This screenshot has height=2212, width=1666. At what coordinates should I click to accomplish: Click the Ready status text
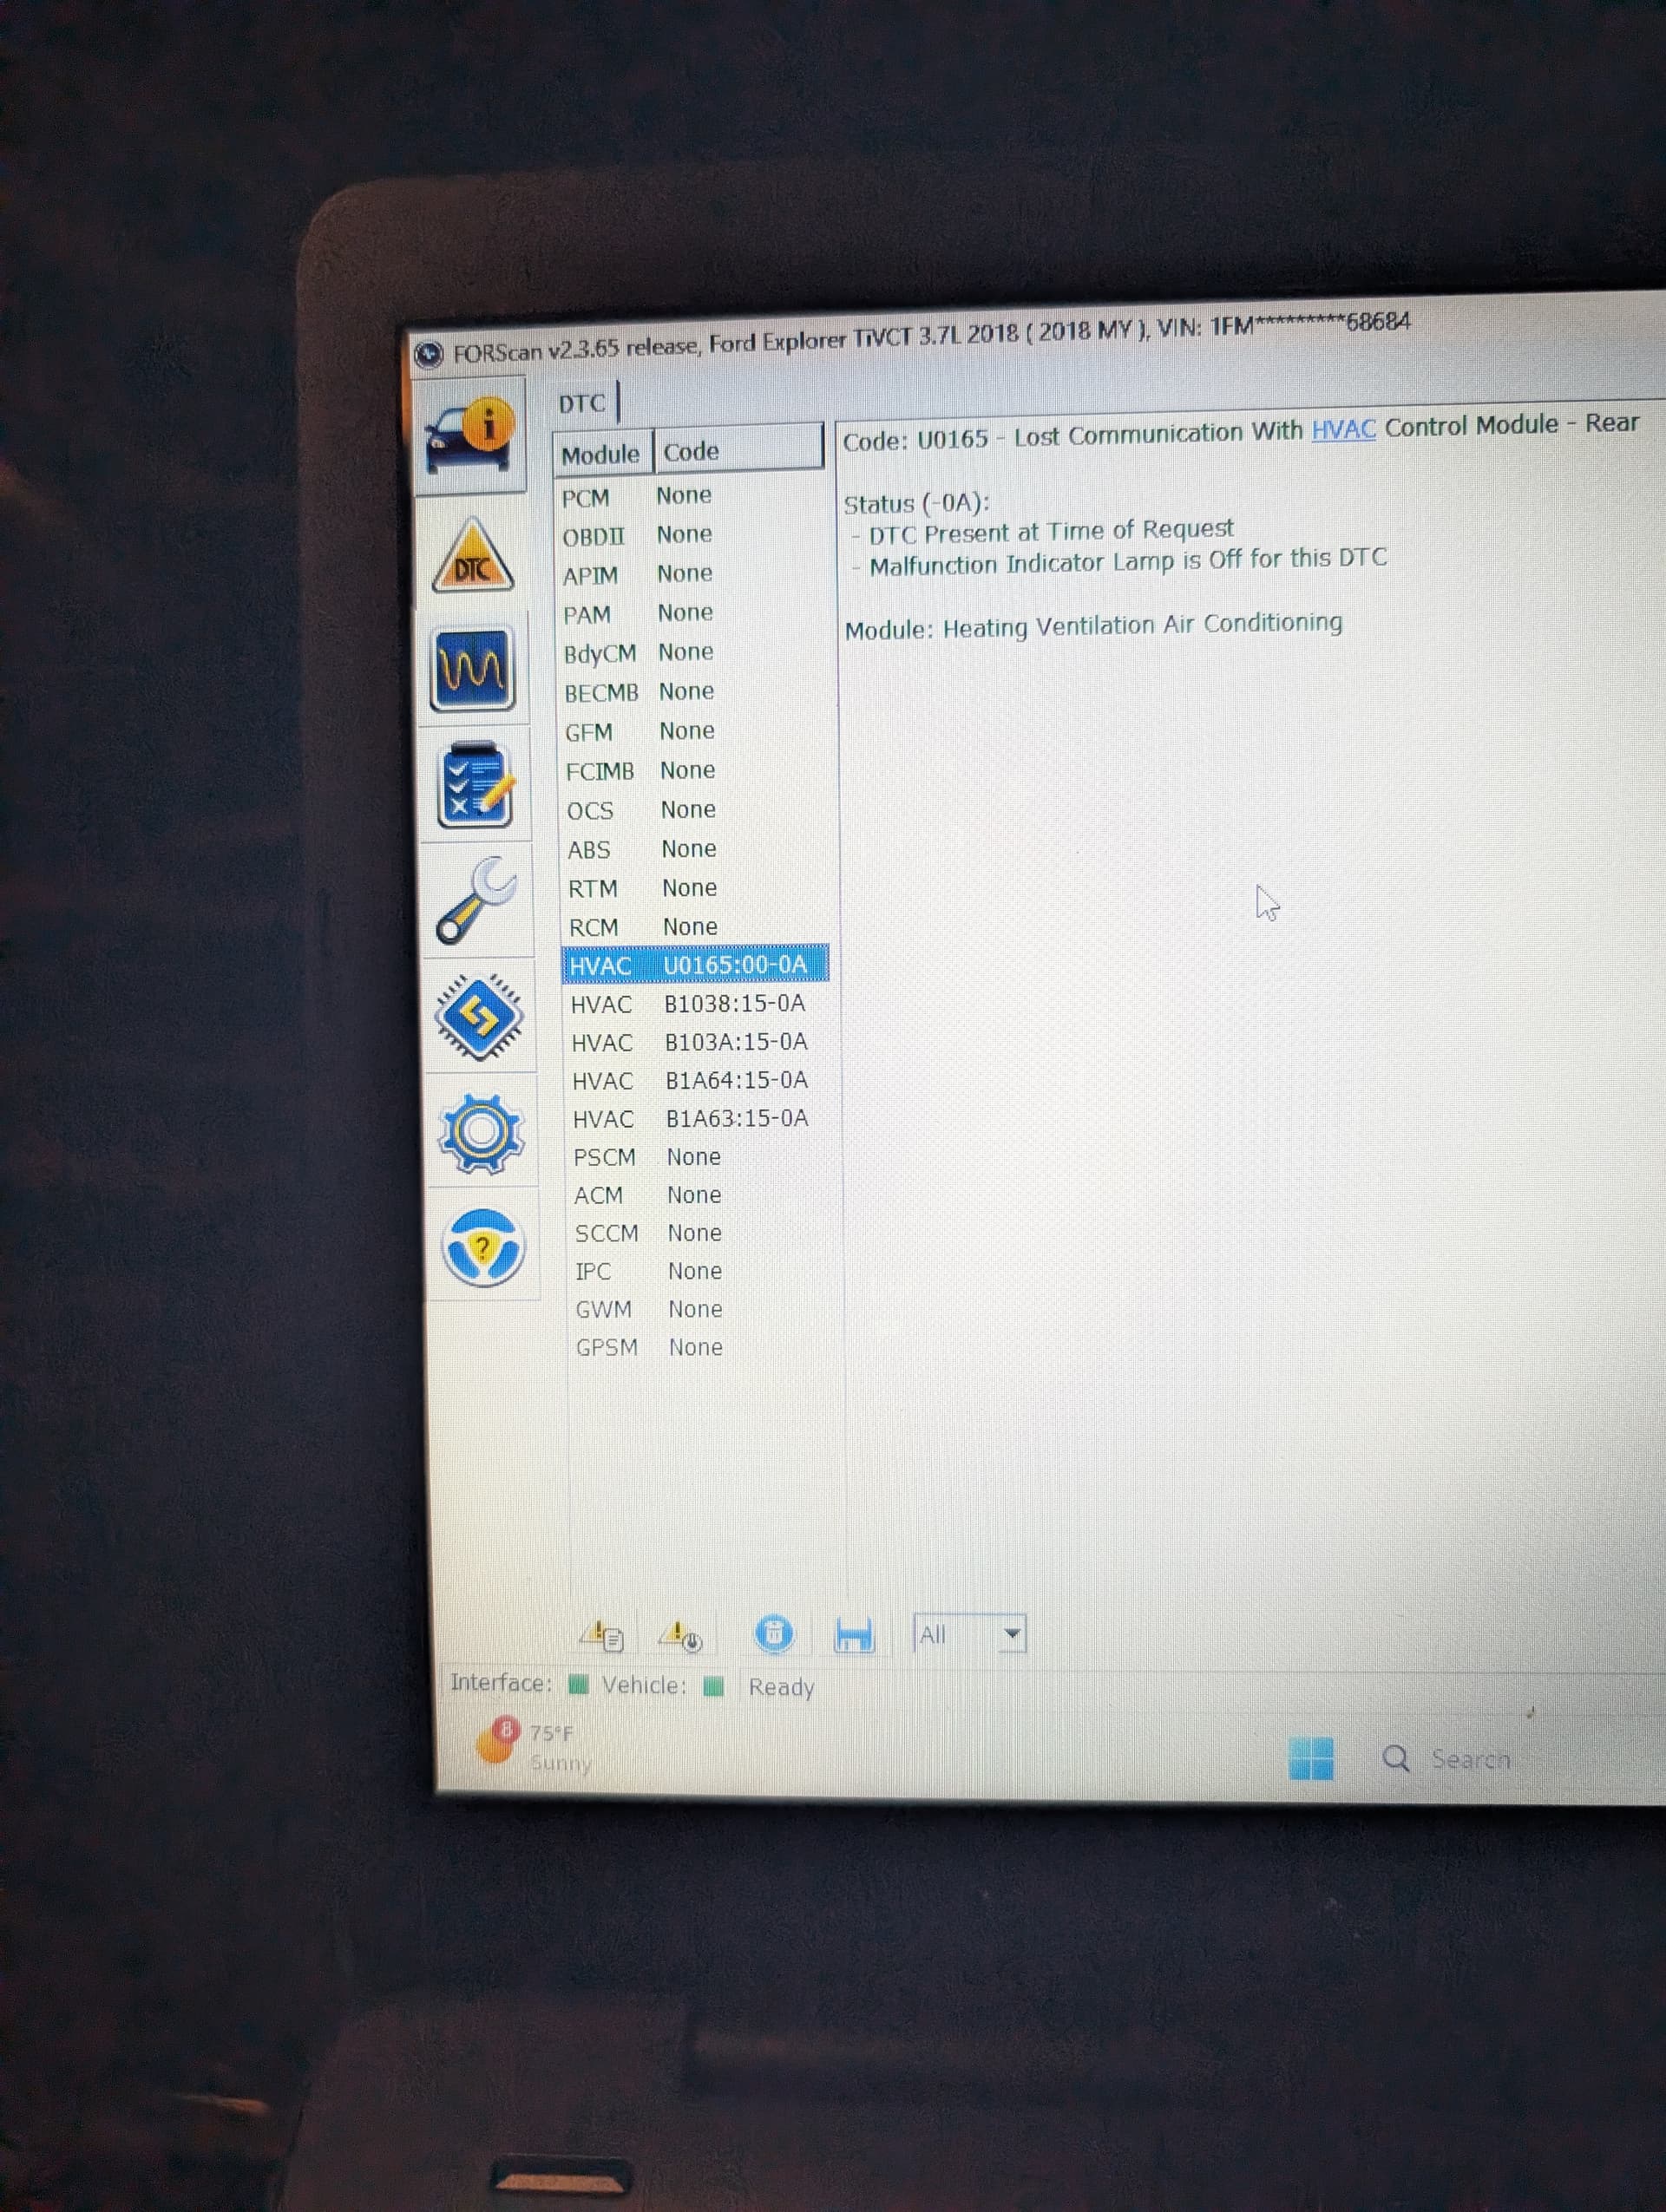click(x=781, y=1687)
